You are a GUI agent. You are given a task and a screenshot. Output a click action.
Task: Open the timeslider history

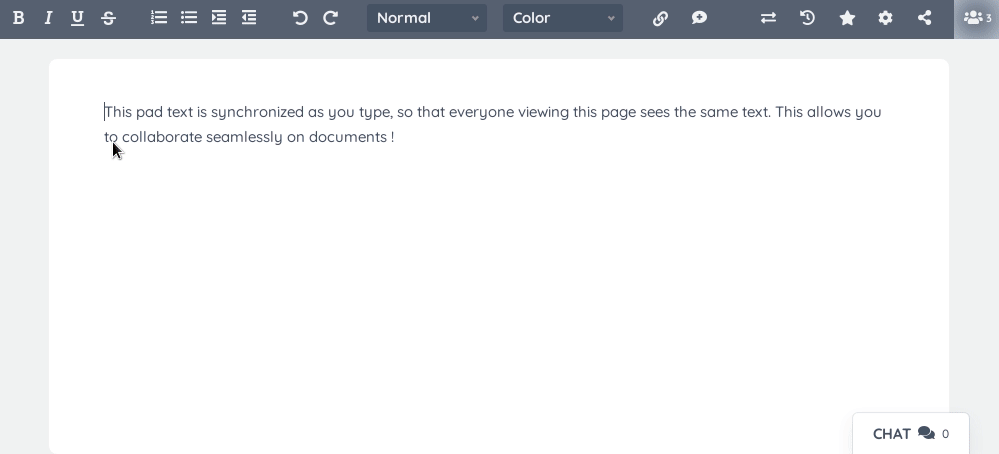coord(807,18)
